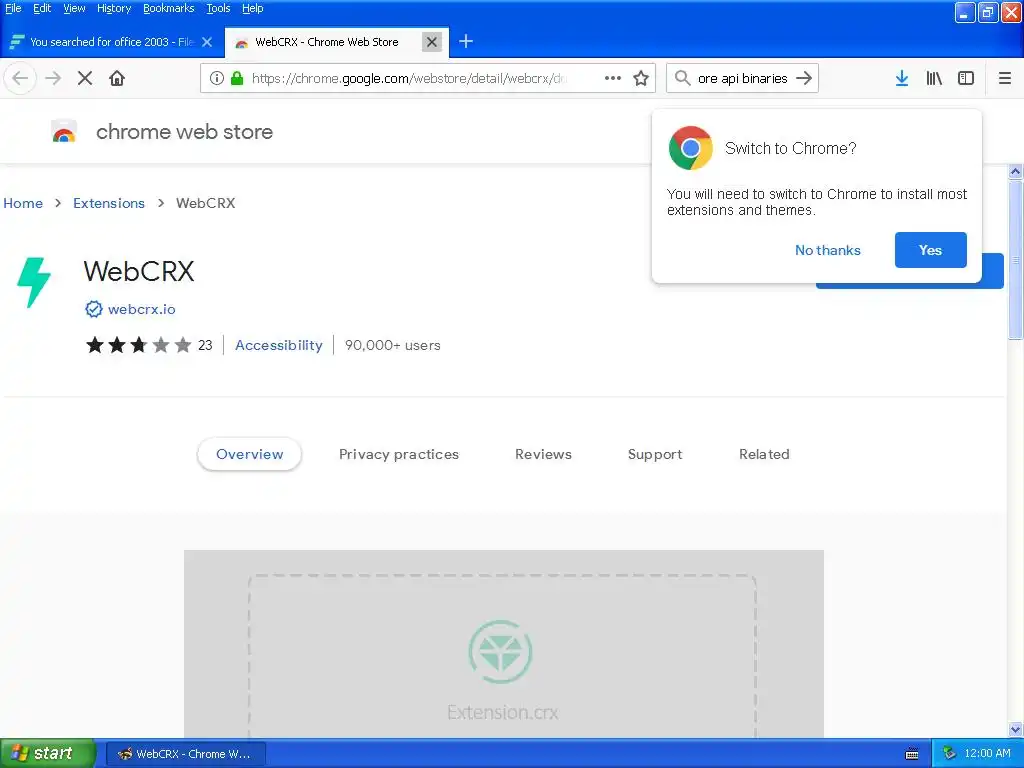This screenshot has width=1024, height=768.
Task: Stop loading the page
Action: pos(85,78)
